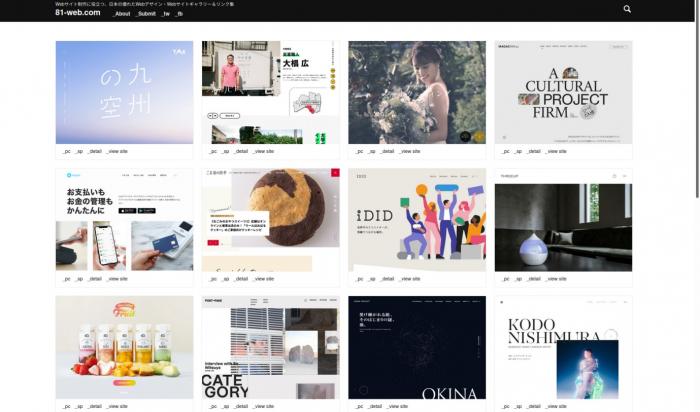Open the _About menu item
Screen dimensions: 700x412
[x=121, y=14]
